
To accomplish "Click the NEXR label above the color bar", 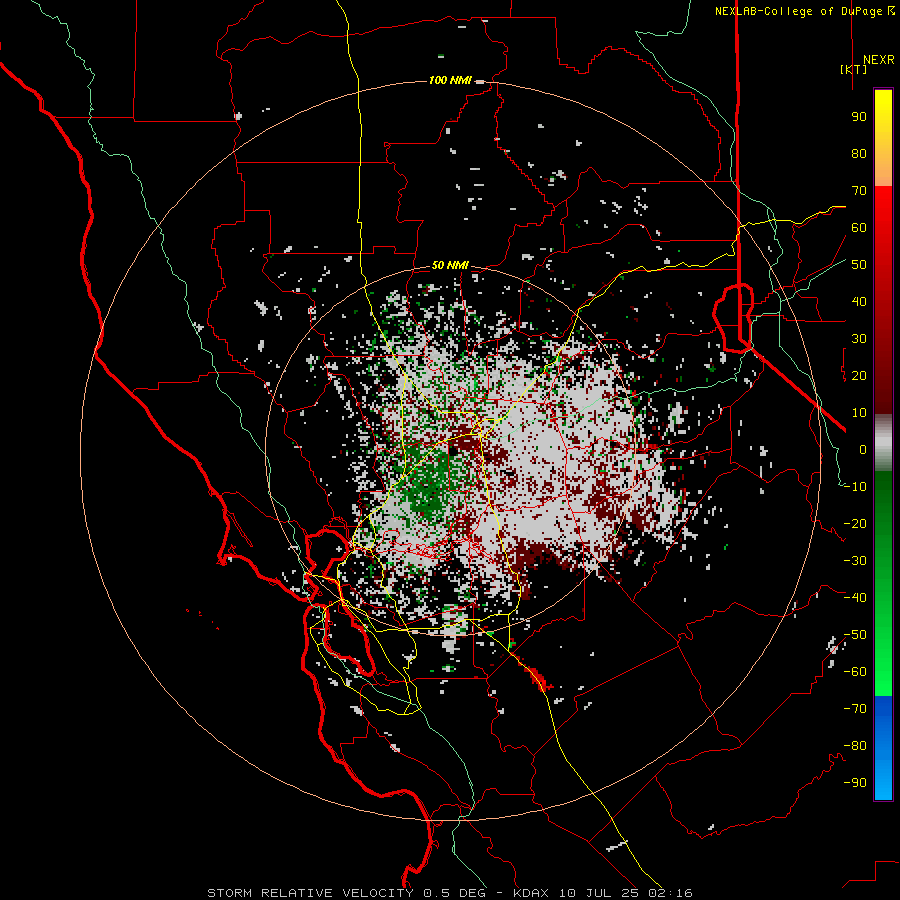I will tap(878, 60).
